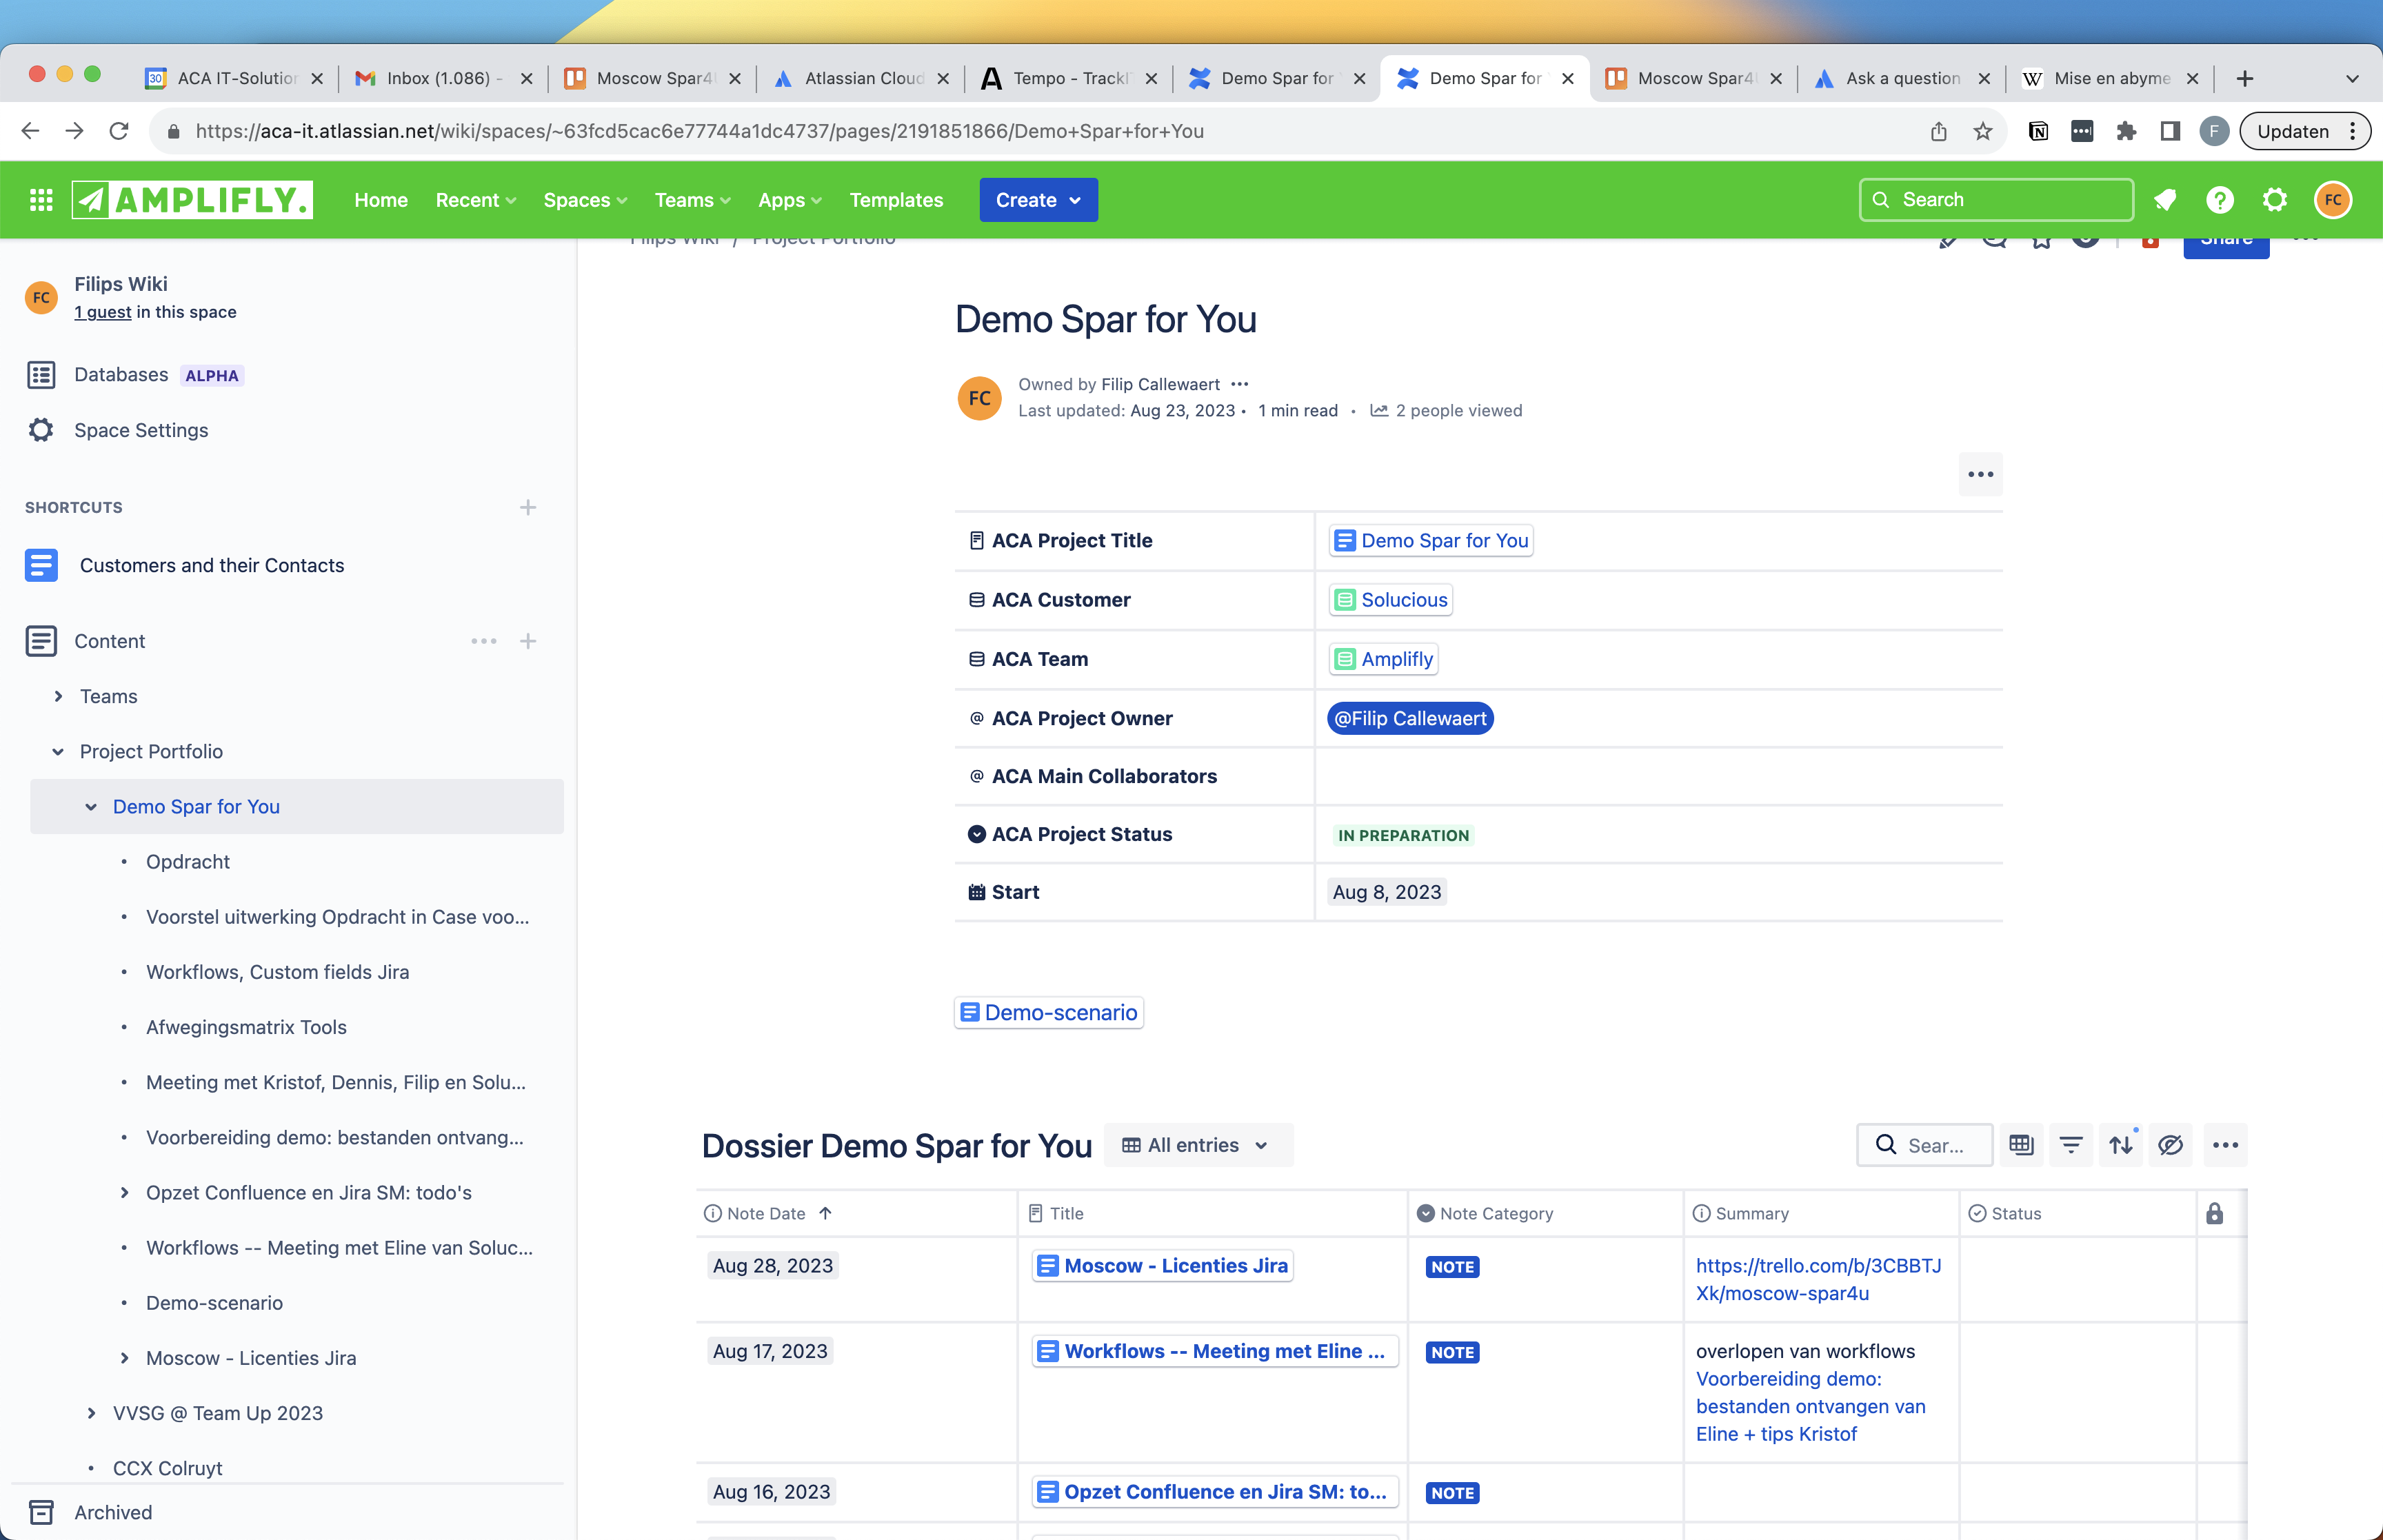
Task: Click the Databases icon in sidebar
Action: (x=41, y=375)
